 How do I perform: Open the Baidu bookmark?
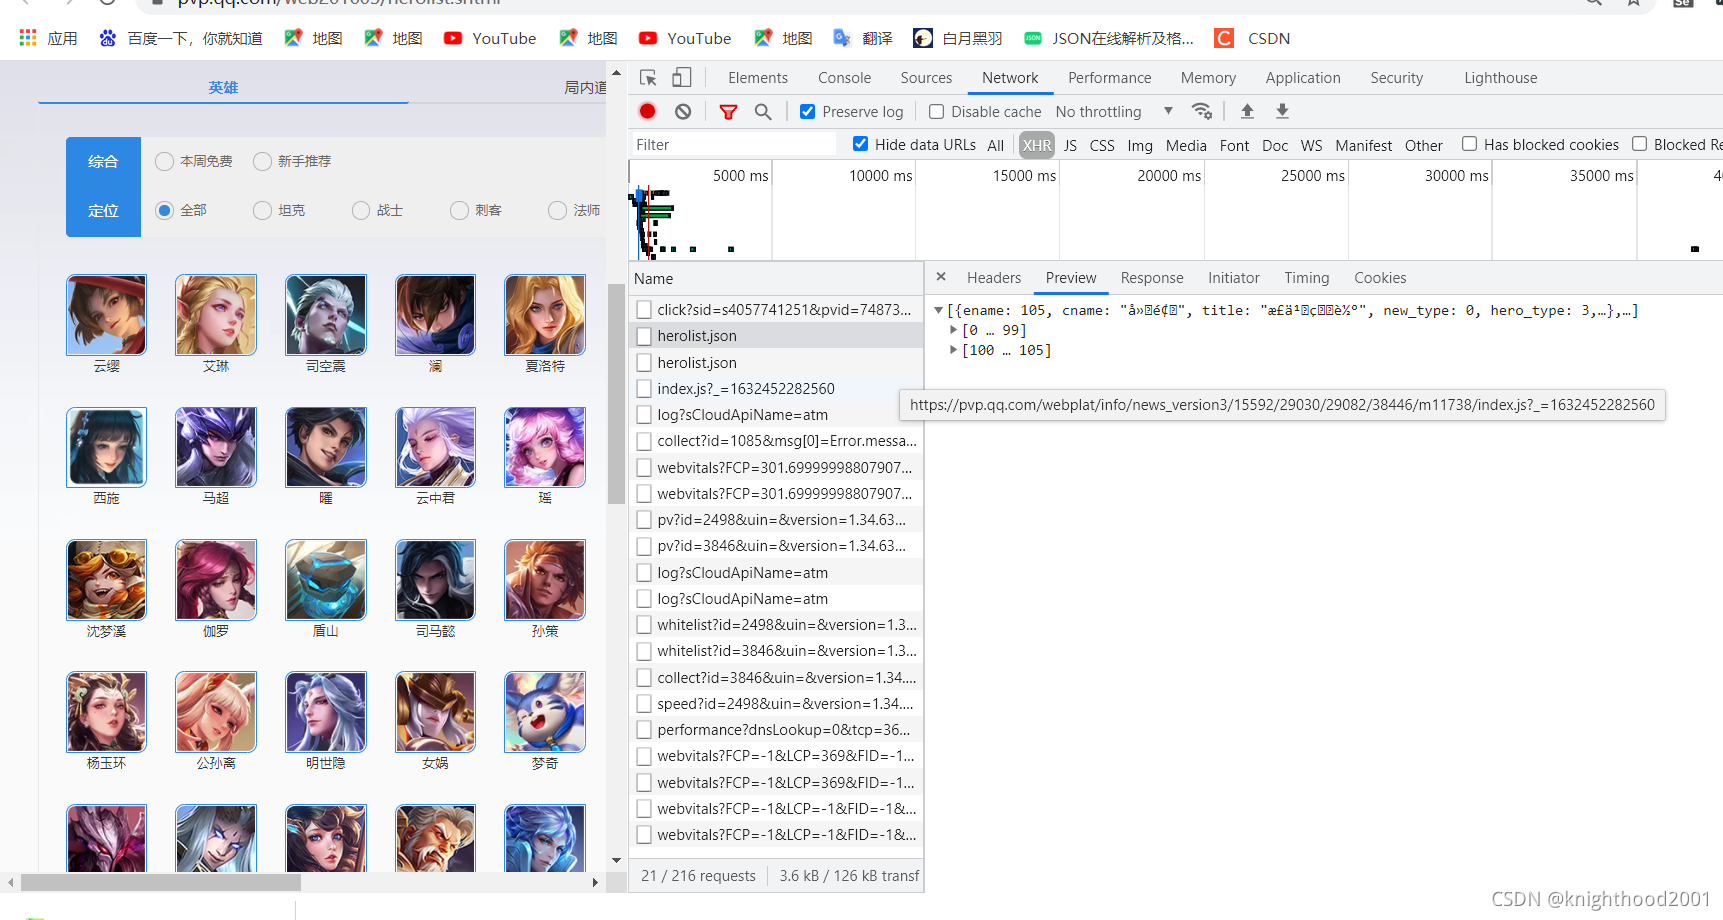(181, 38)
